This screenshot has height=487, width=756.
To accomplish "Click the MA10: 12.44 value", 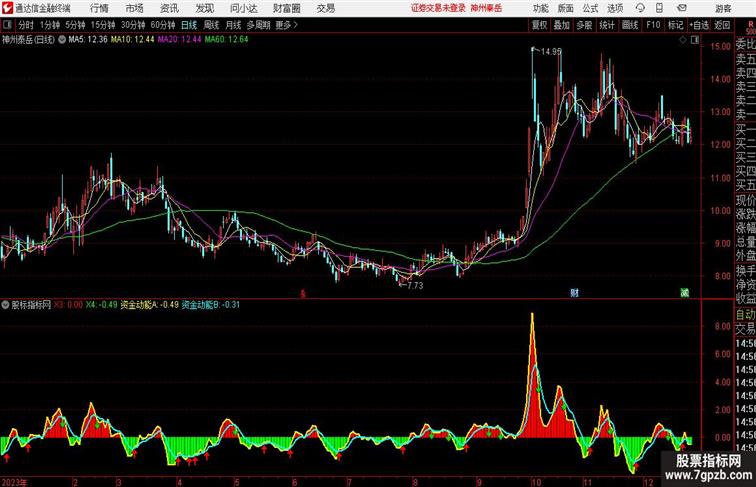I will (x=133, y=40).
